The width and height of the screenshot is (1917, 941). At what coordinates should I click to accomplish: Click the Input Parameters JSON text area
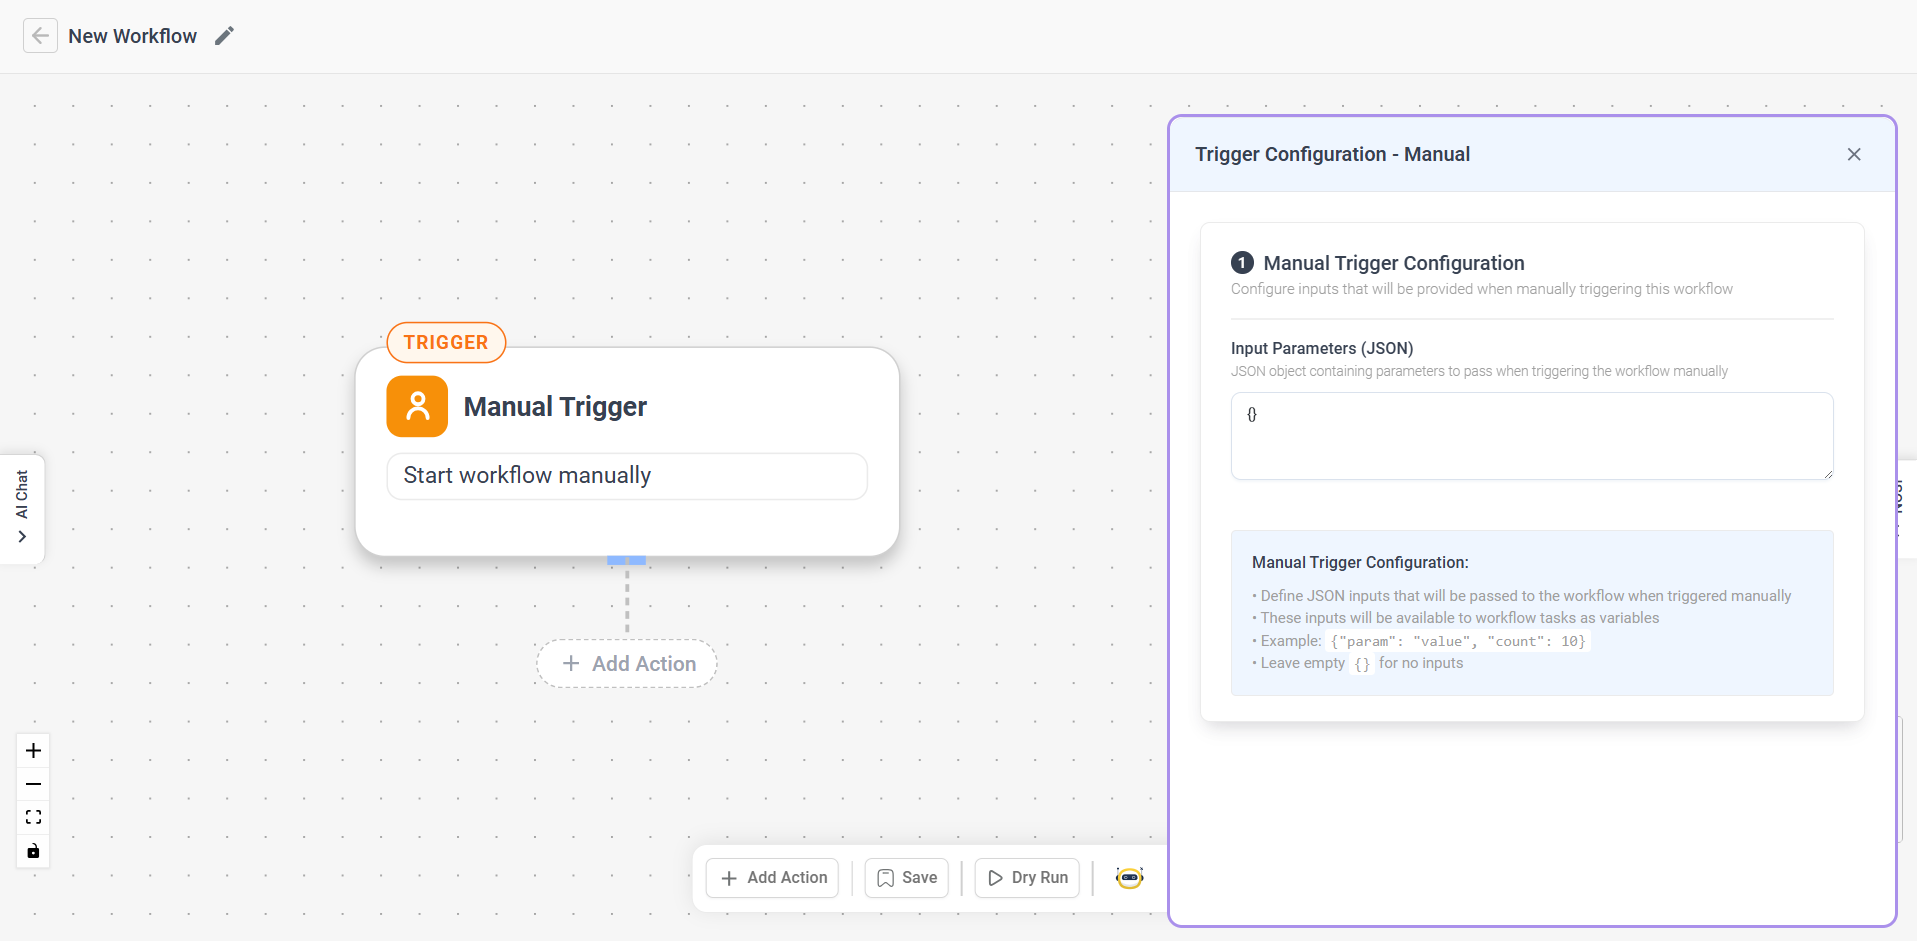point(1532,436)
